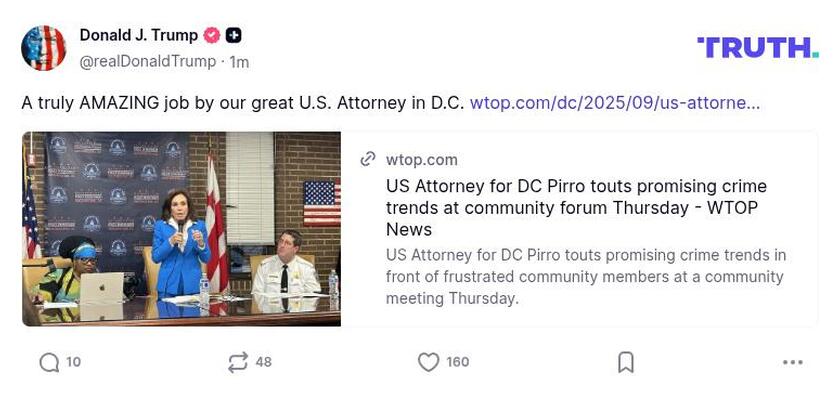
Task: Click the red verified badge
Action: 212,36
